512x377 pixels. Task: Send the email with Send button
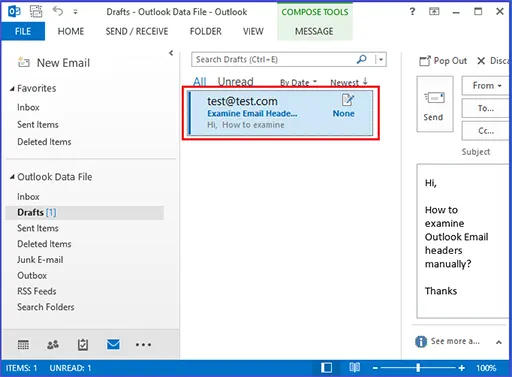tap(435, 104)
